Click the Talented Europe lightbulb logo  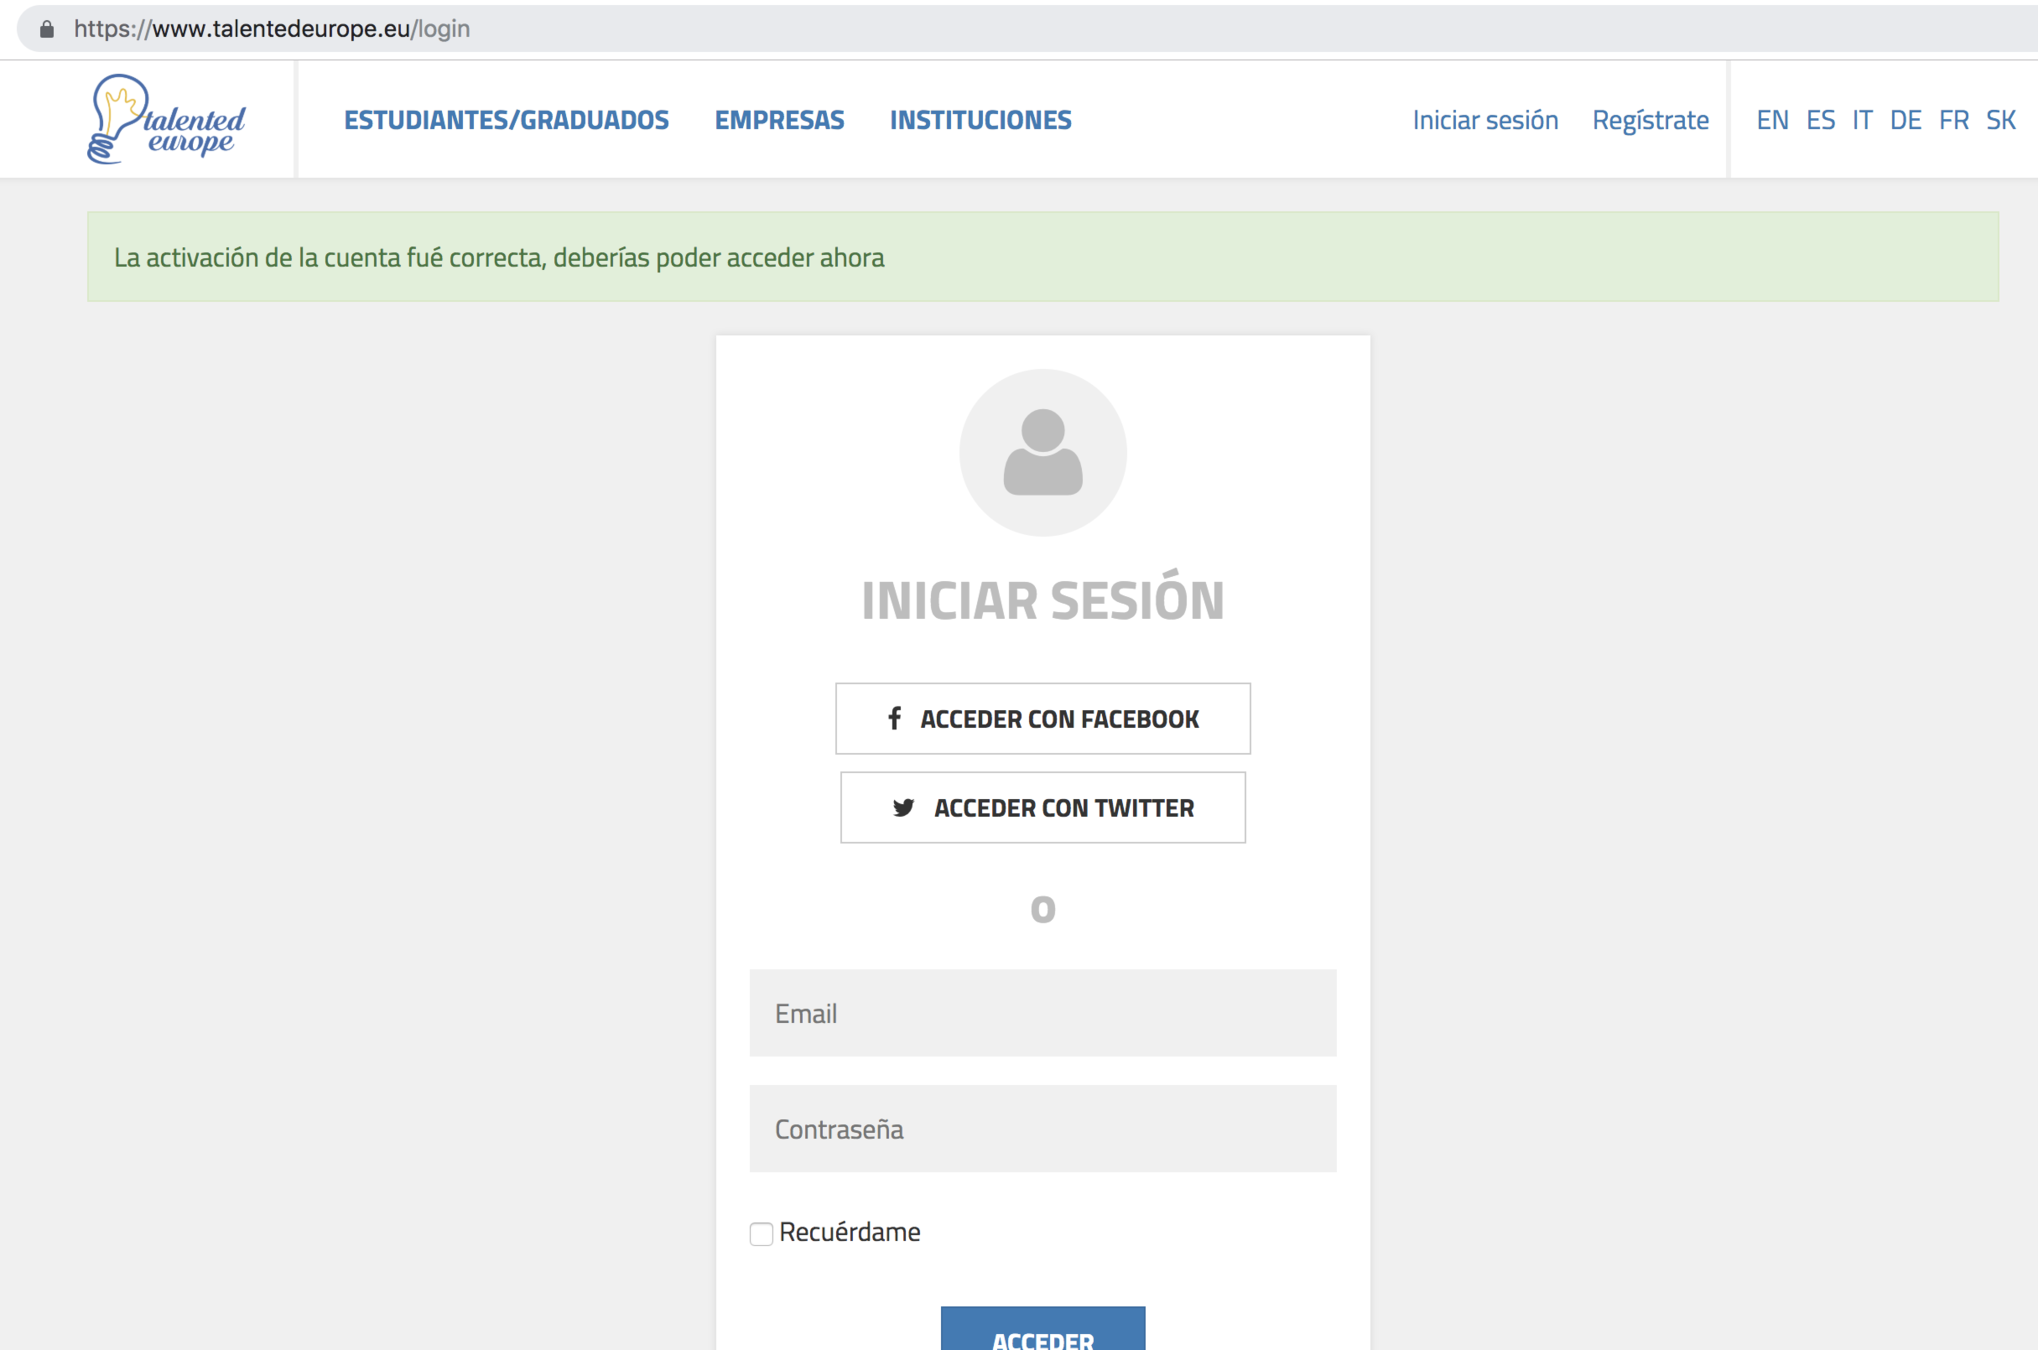point(166,120)
